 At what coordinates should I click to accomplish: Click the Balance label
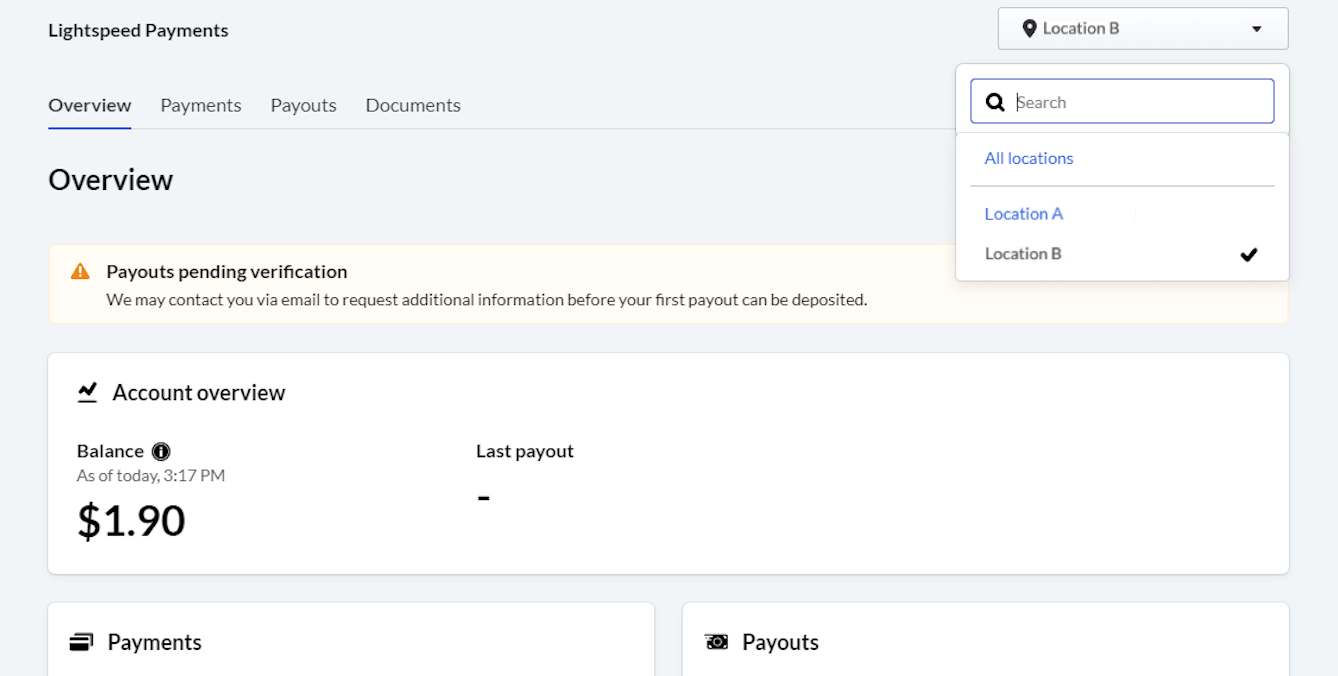pos(110,451)
